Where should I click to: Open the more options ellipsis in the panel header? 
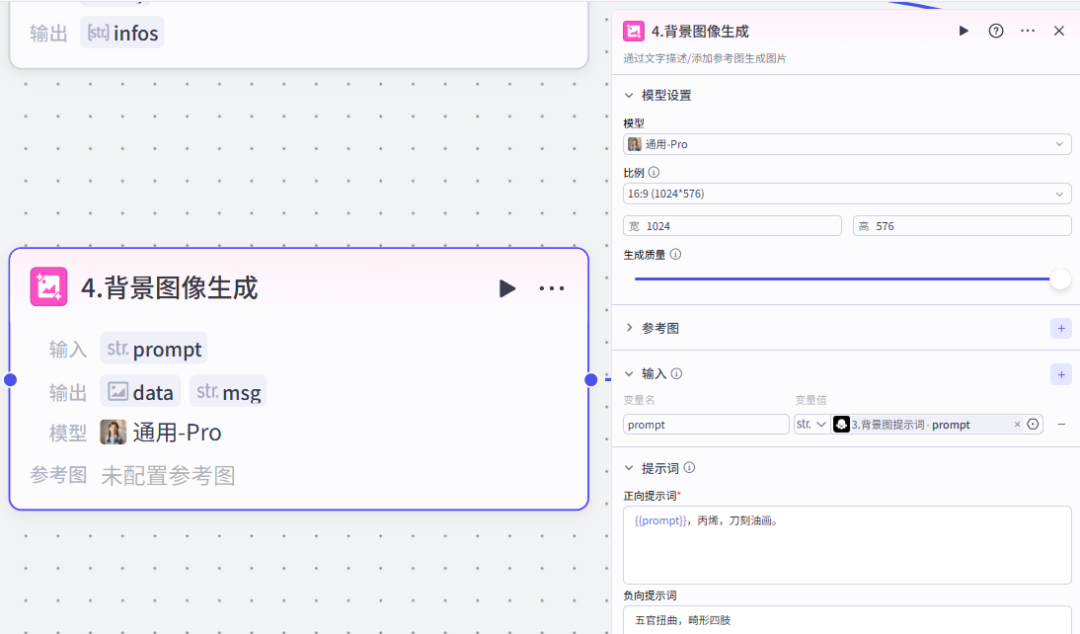[1027, 31]
